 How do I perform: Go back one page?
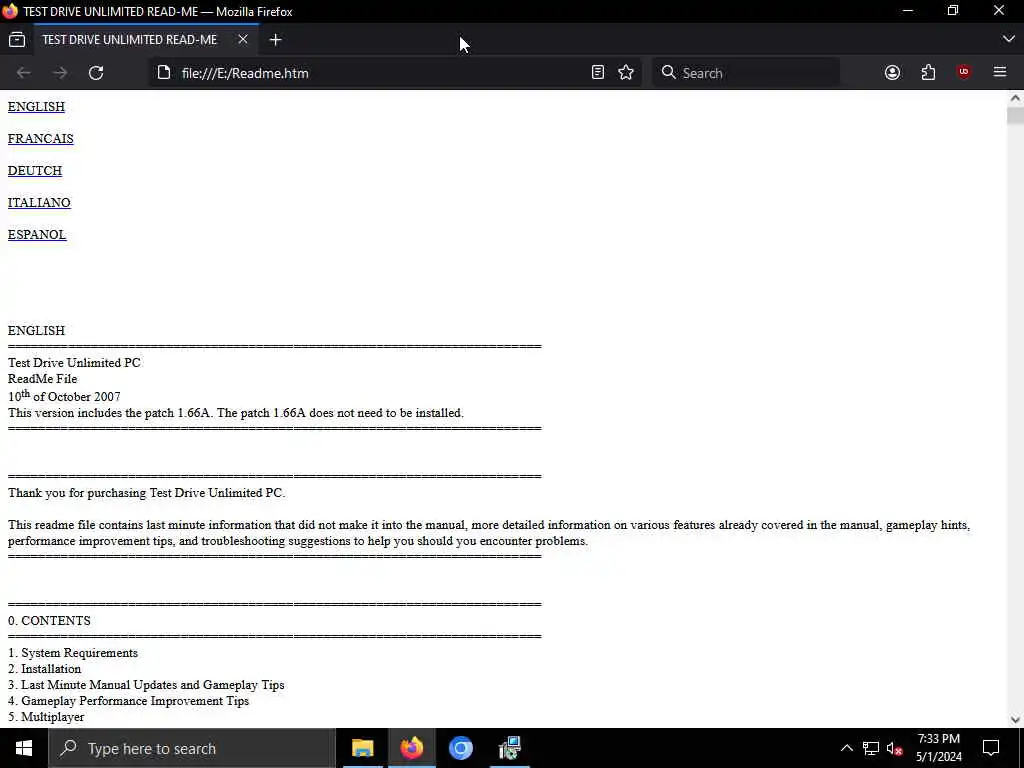coord(24,73)
